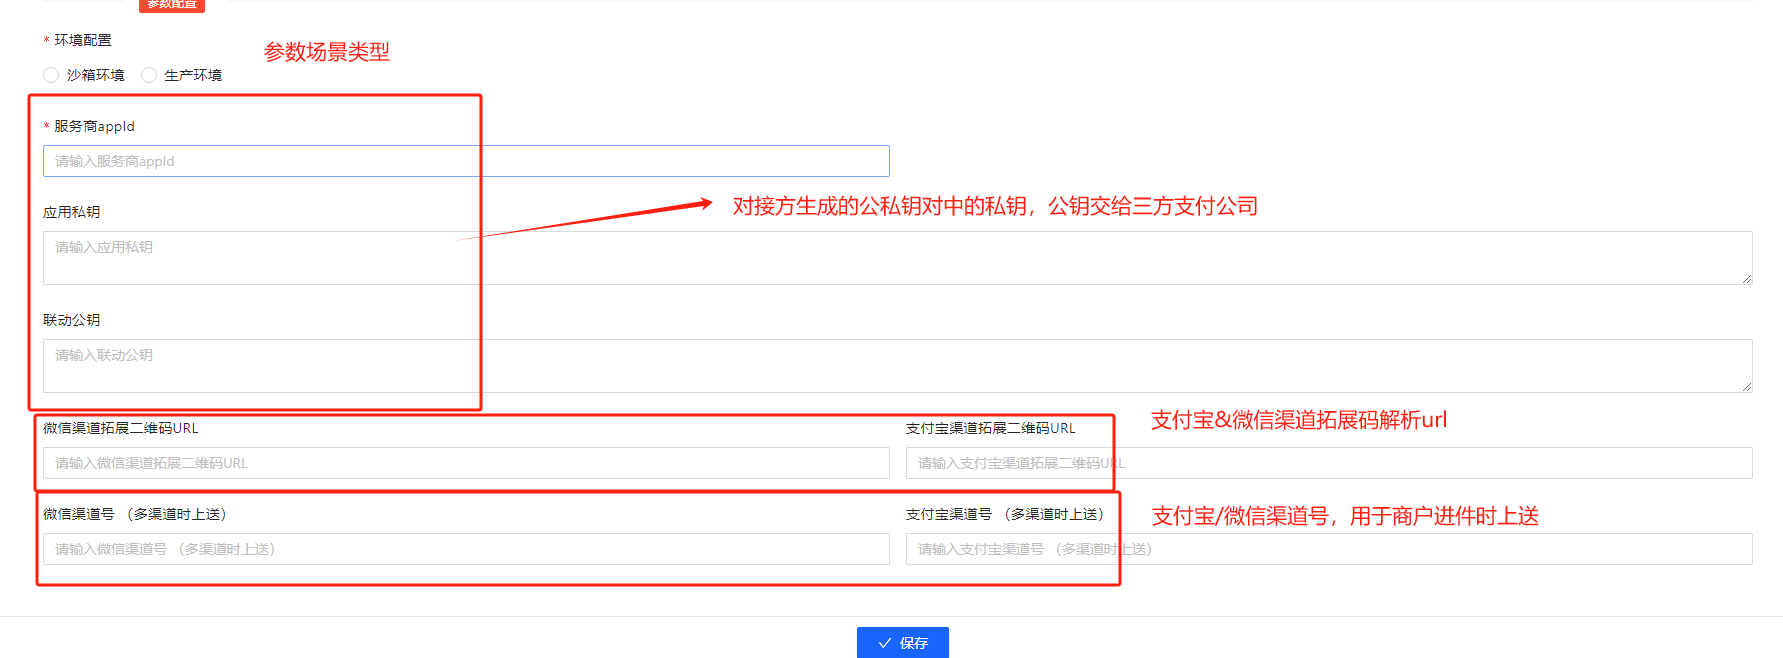Select the 生产环境 radio button

click(x=149, y=75)
